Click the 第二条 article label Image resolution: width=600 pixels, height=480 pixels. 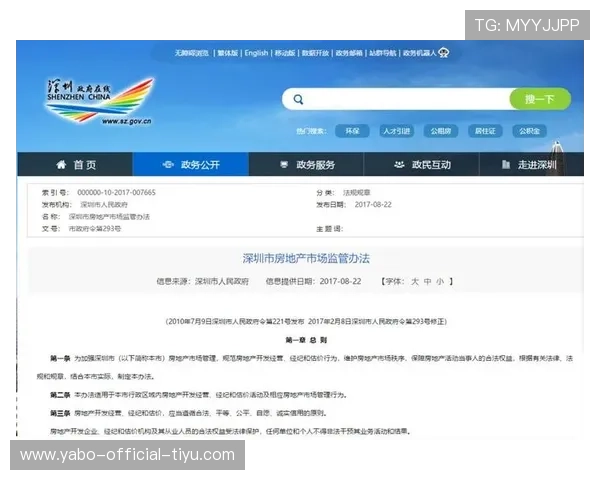[60, 395]
